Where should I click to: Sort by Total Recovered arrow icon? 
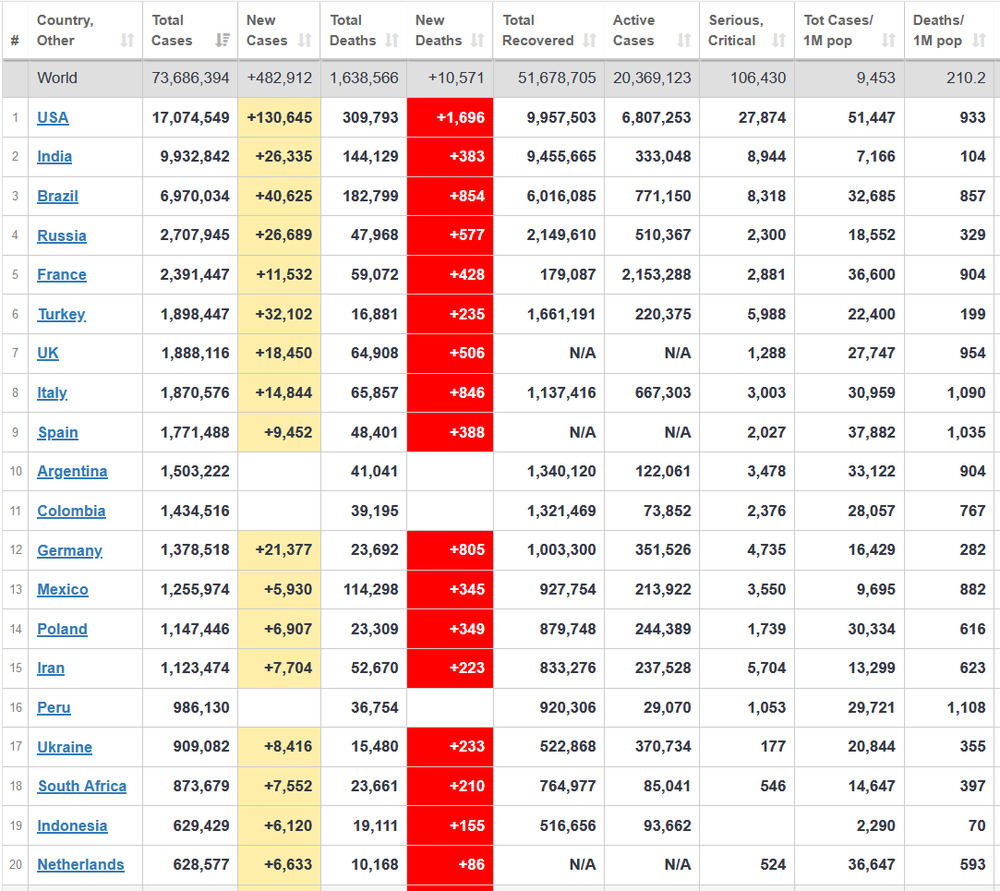(x=590, y=41)
